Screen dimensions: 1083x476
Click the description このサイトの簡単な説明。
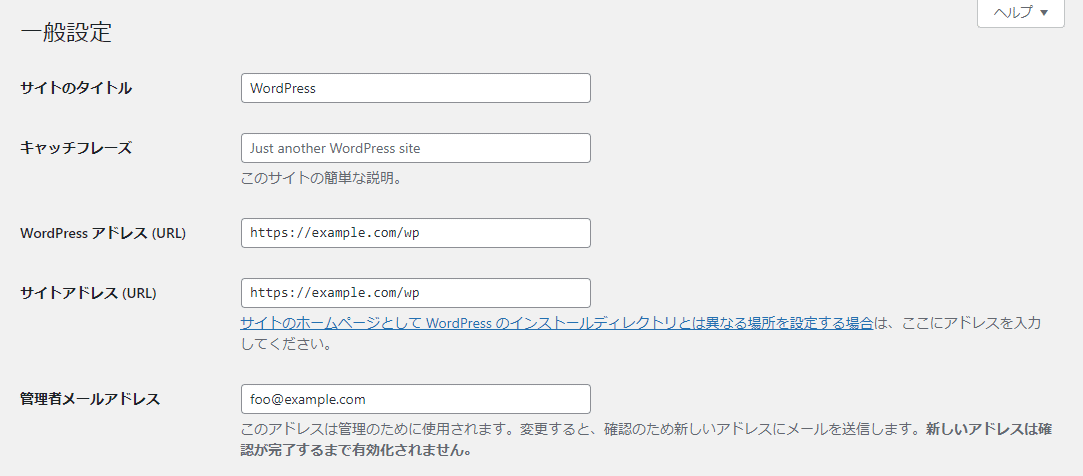321,178
